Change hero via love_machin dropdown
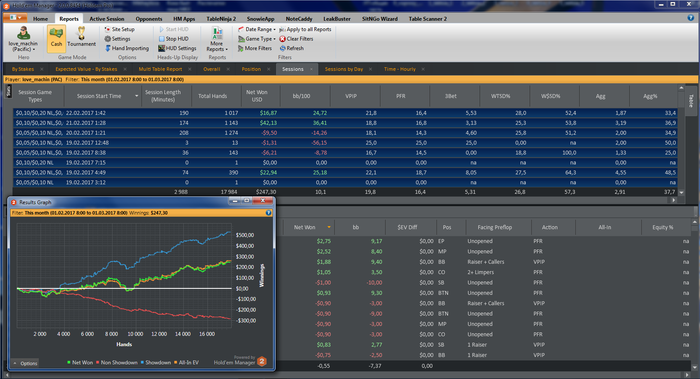 [23, 46]
